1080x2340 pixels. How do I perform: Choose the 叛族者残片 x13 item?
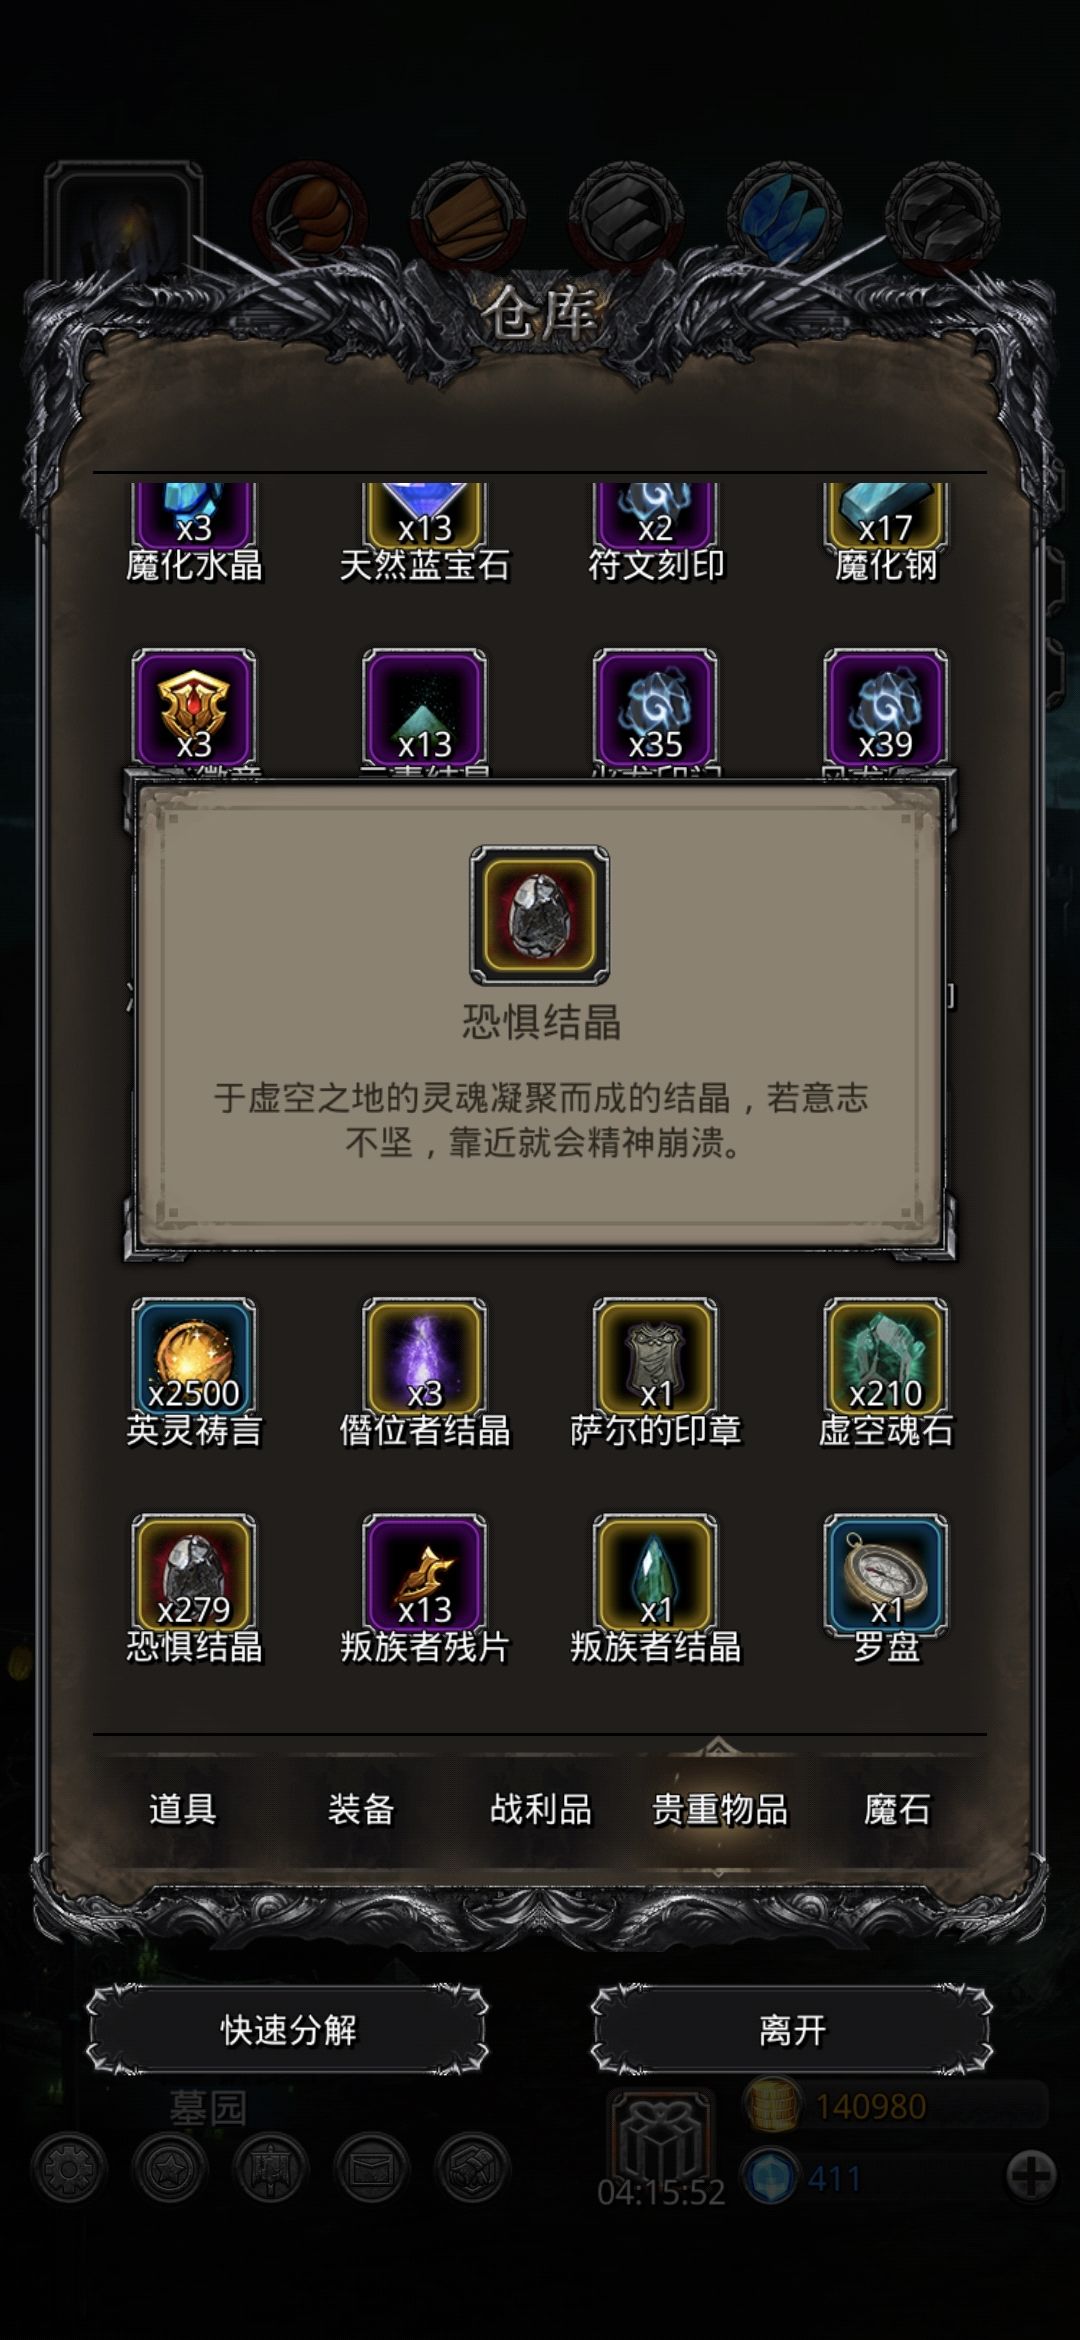pos(424,1574)
